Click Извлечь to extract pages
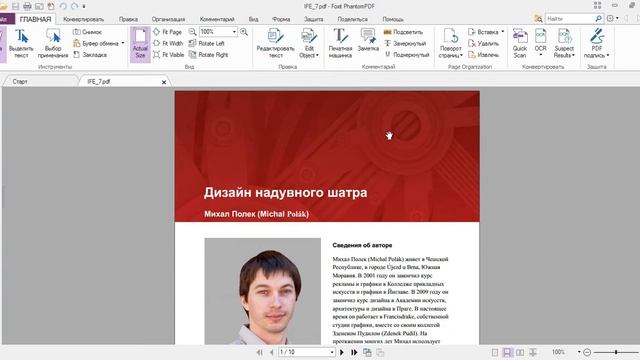Screen dimensions: 640x360 (x=484, y=55)
